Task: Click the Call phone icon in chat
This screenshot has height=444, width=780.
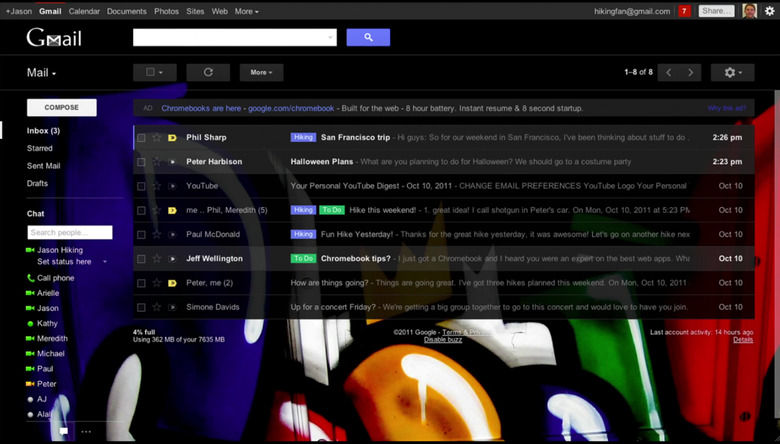Action: point(30,278)
